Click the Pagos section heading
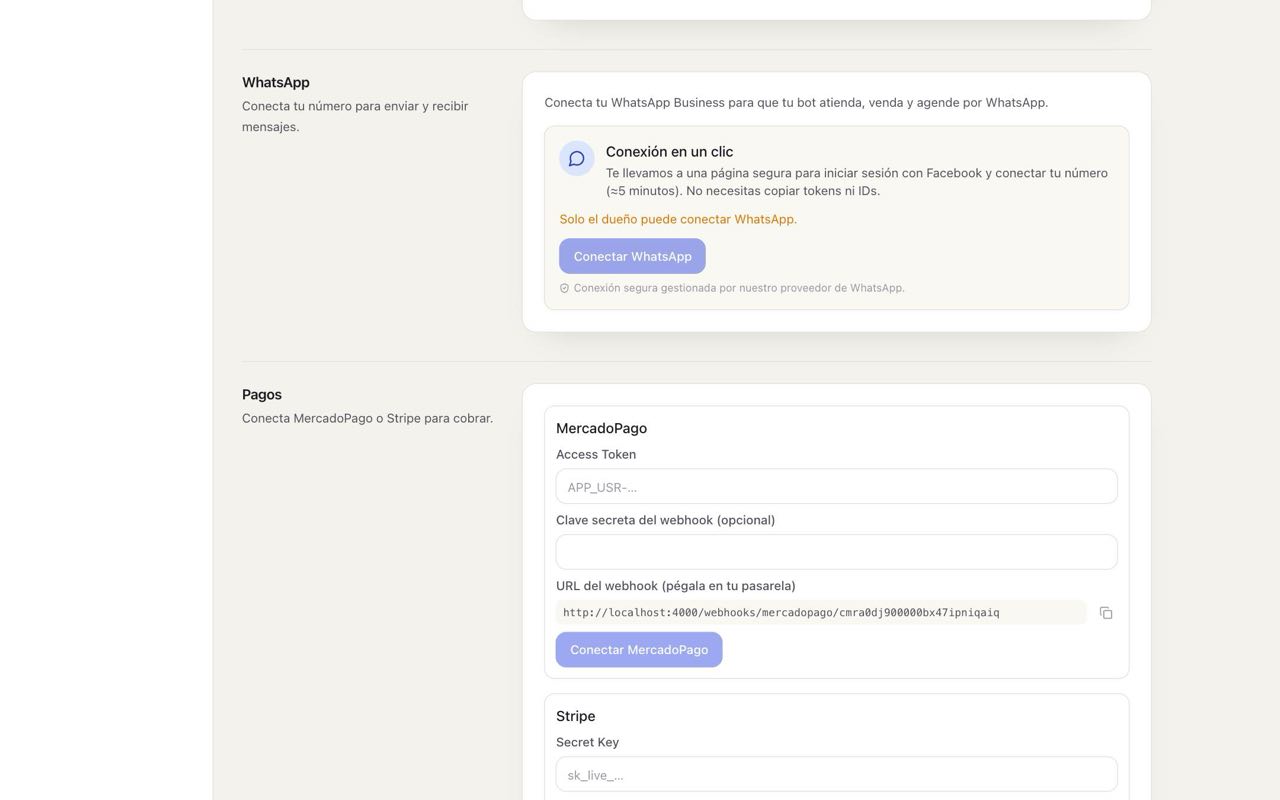 pos(262,394)
